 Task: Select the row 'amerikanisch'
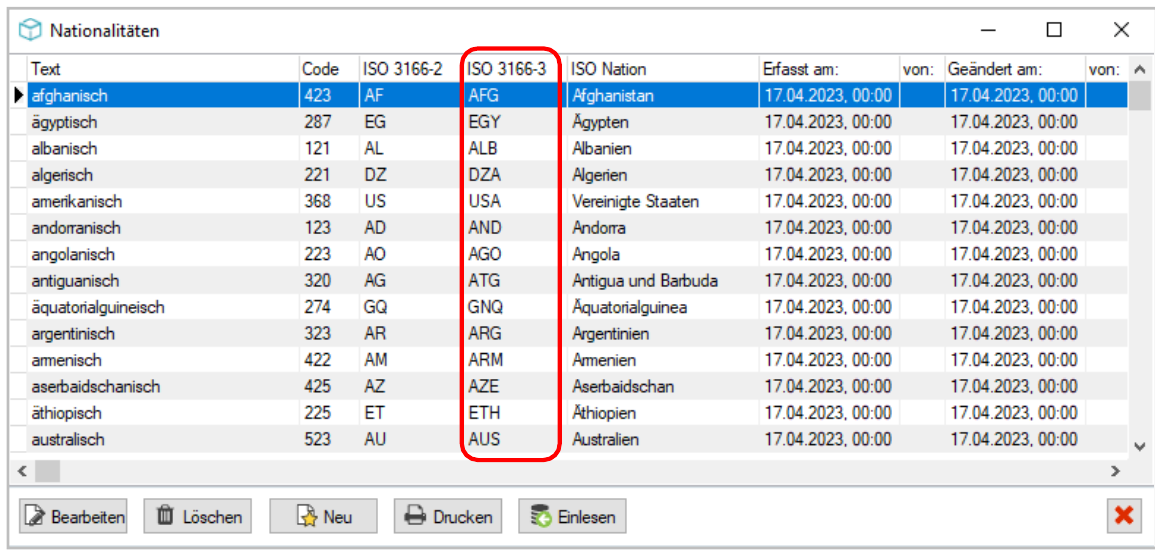(x=570, y=201)
